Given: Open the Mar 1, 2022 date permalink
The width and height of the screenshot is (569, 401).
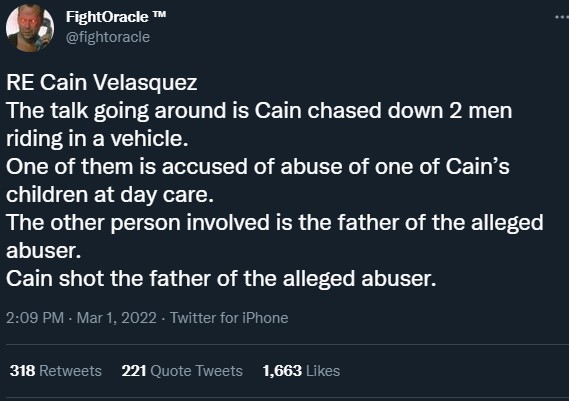Looking at the screenshot, I should click(x=116, y=318).
